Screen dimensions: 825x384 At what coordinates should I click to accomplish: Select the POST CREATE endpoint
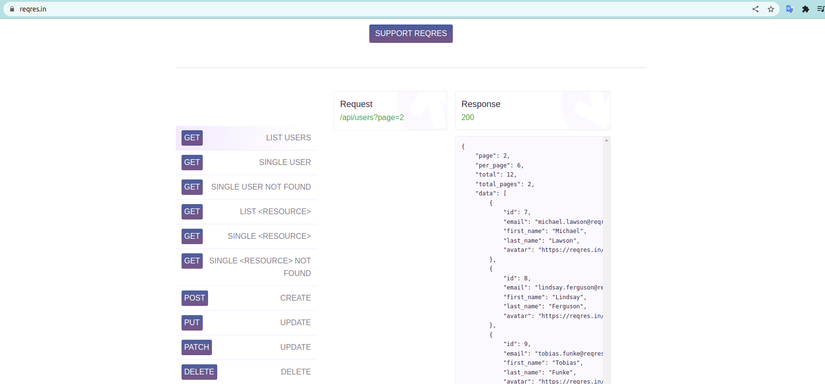(246, 298)
